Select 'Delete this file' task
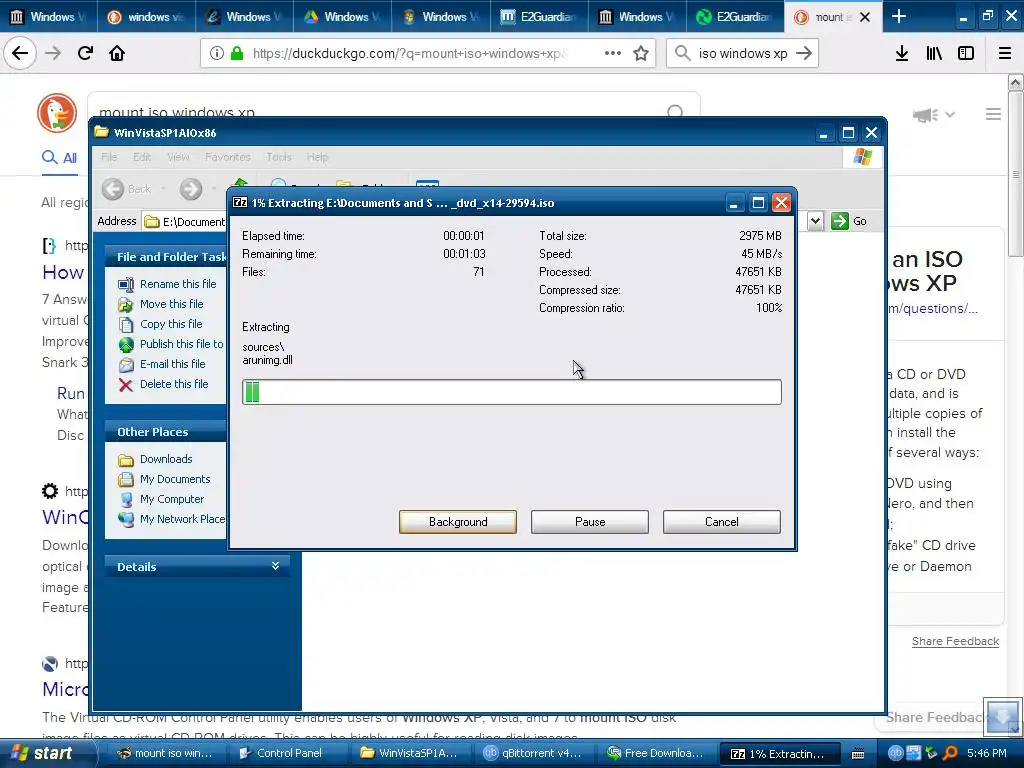The height and width of the screenshot is (768, 1024). (x=174, y=384)
